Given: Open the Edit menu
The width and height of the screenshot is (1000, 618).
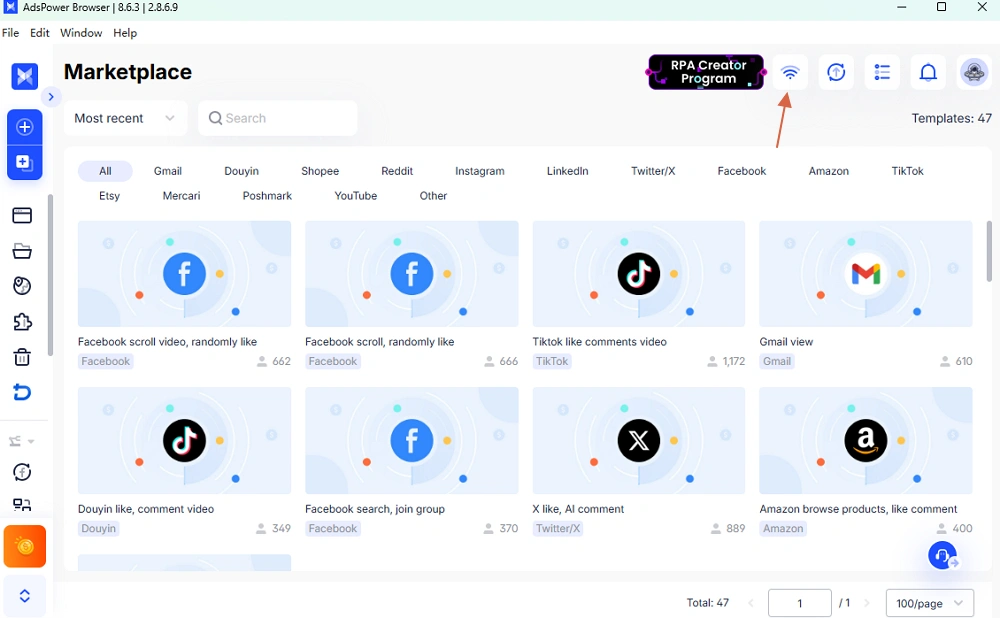Looking at the screenshot, I should tap(40, 33).
